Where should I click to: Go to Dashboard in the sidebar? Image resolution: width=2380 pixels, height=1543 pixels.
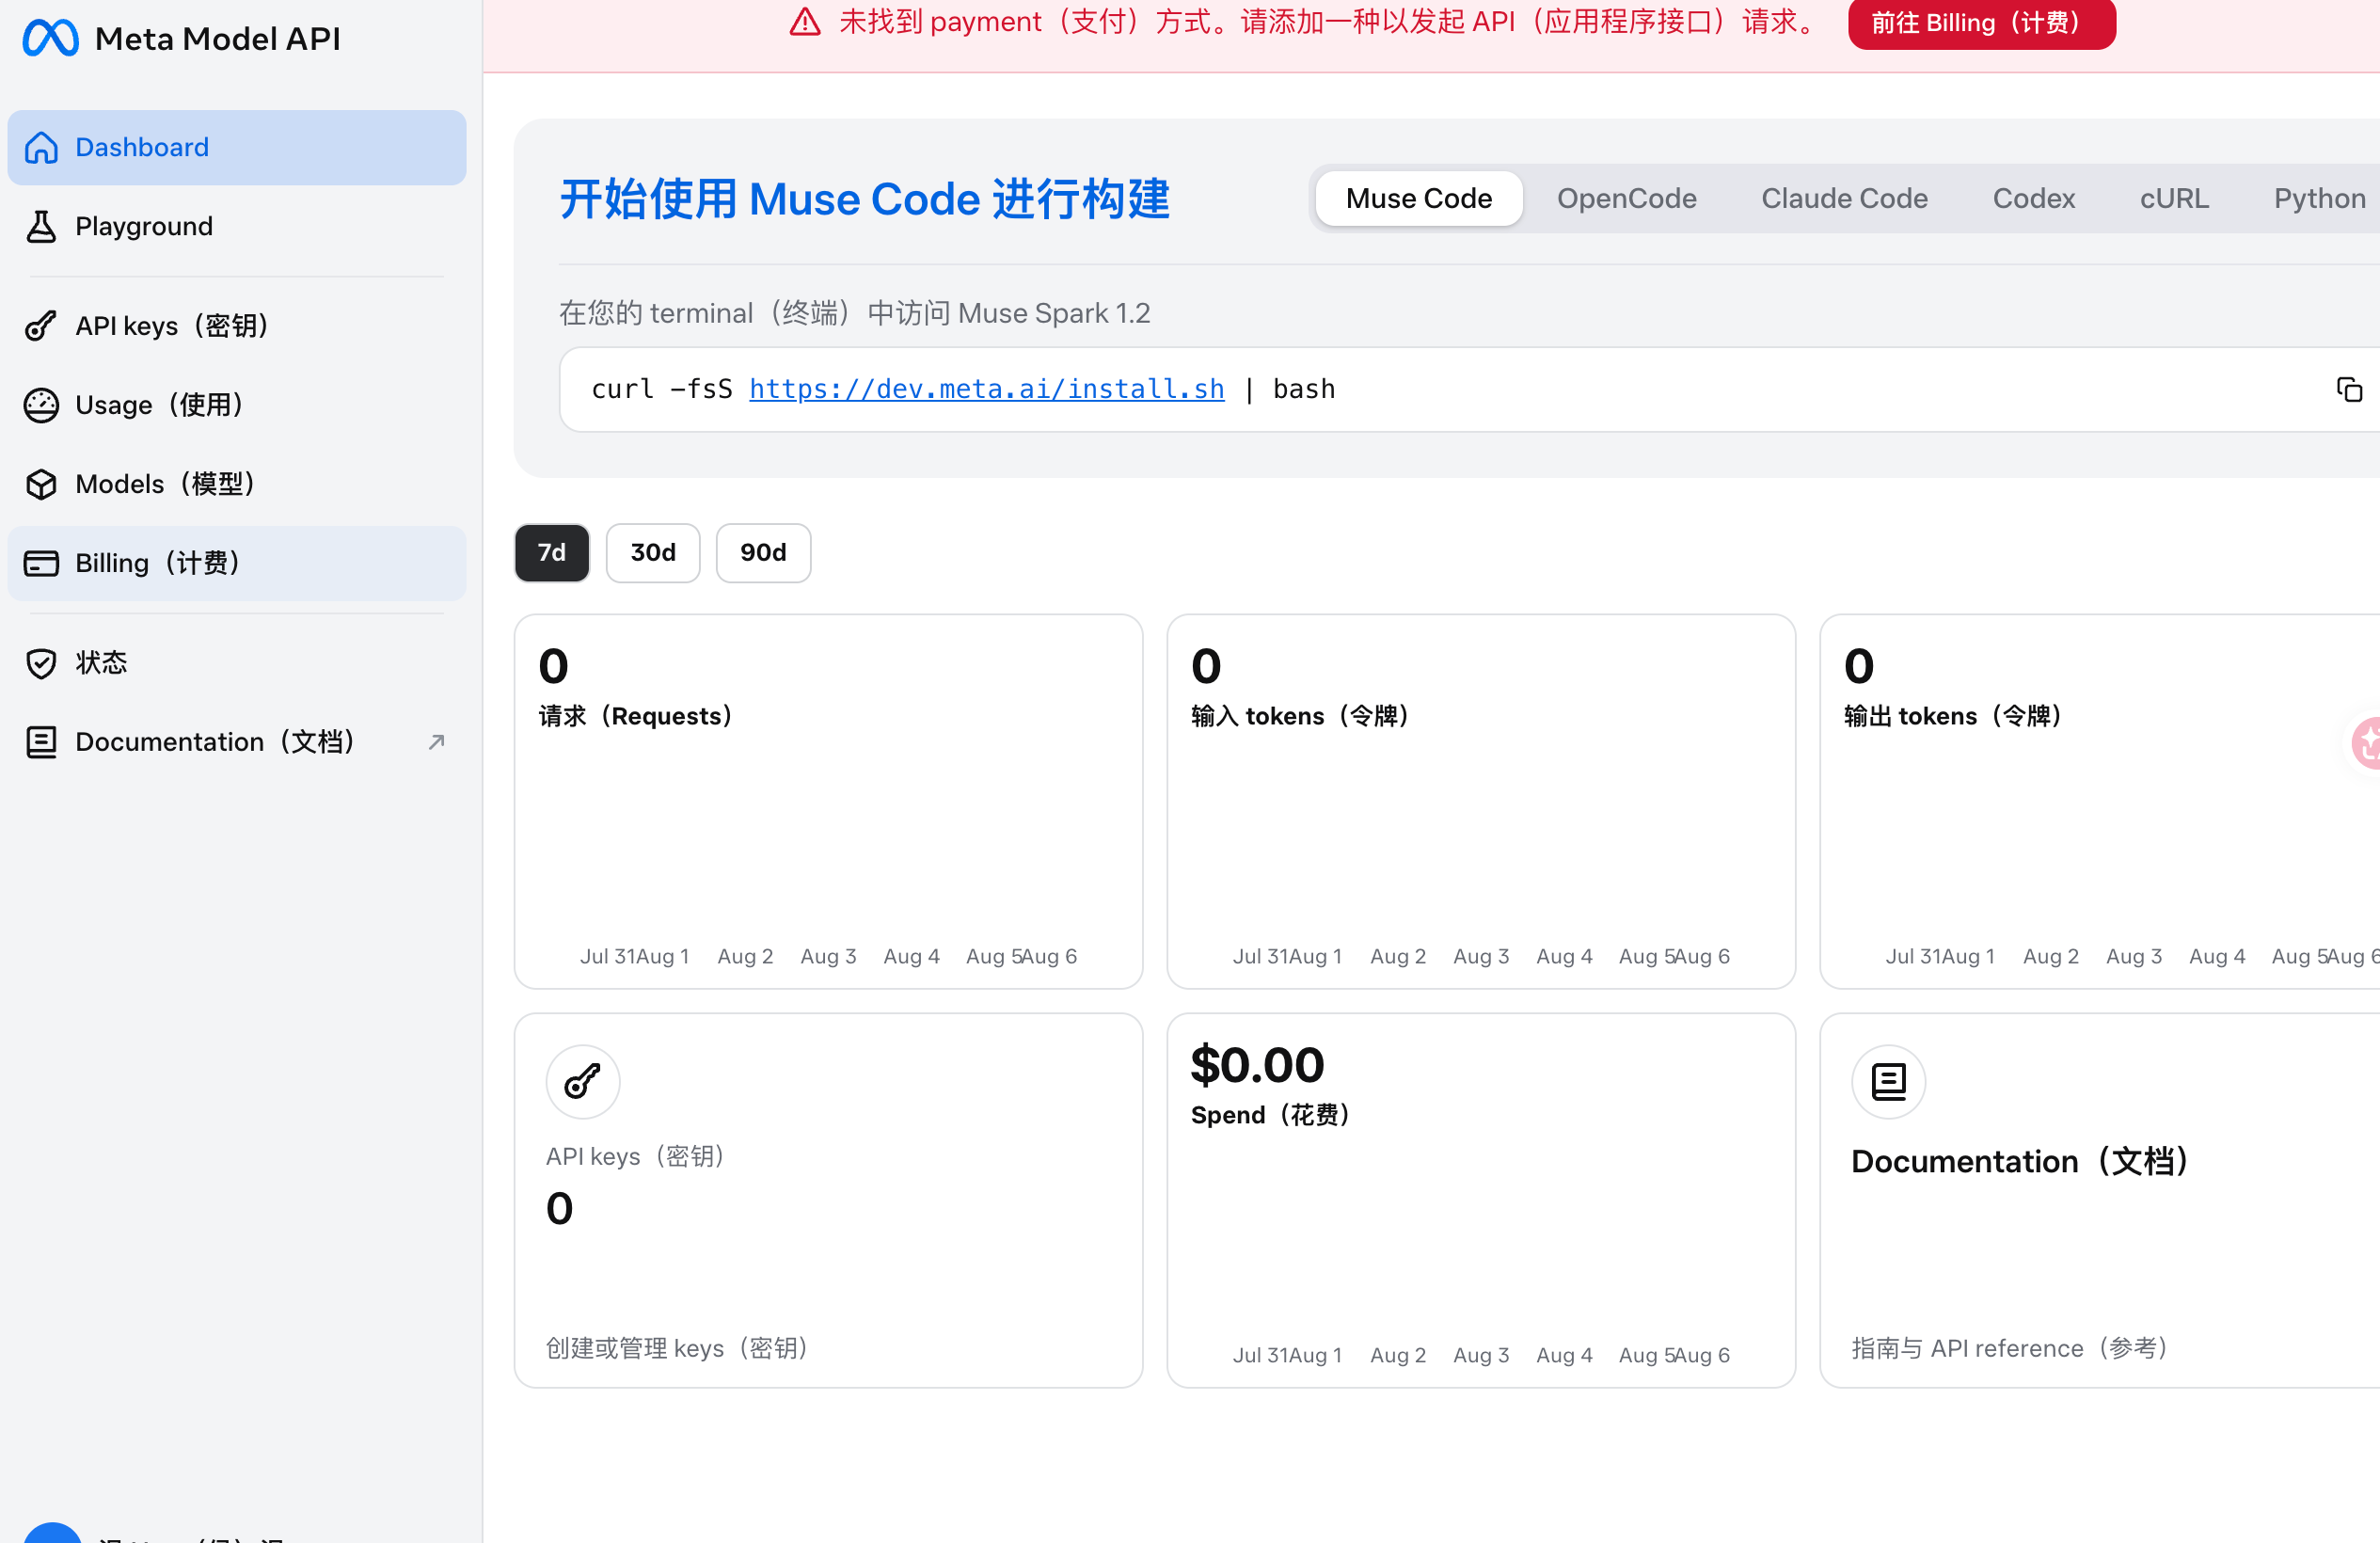click(237, 147)
